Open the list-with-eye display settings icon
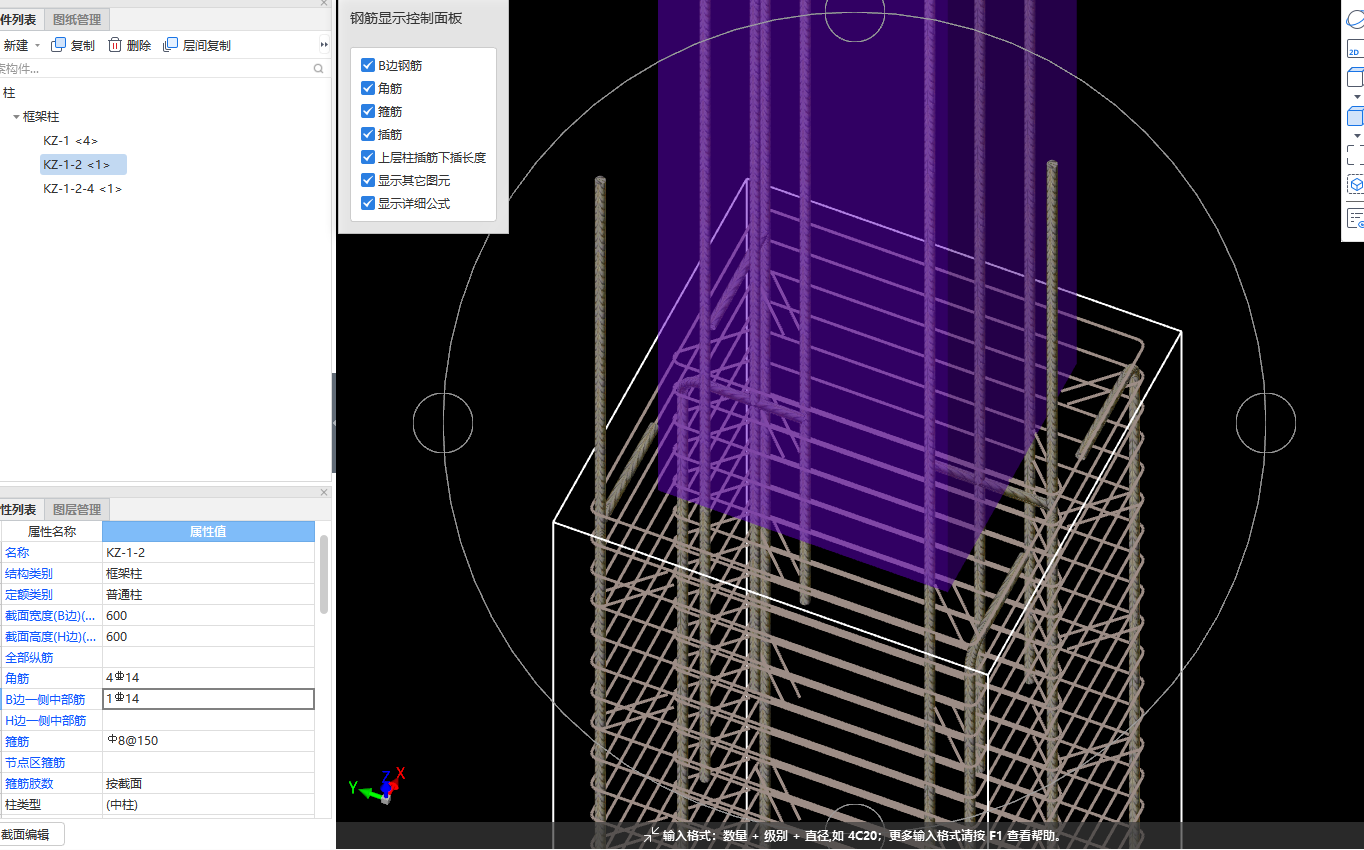Screen dimensions: 1364x850 [1355, 217]
